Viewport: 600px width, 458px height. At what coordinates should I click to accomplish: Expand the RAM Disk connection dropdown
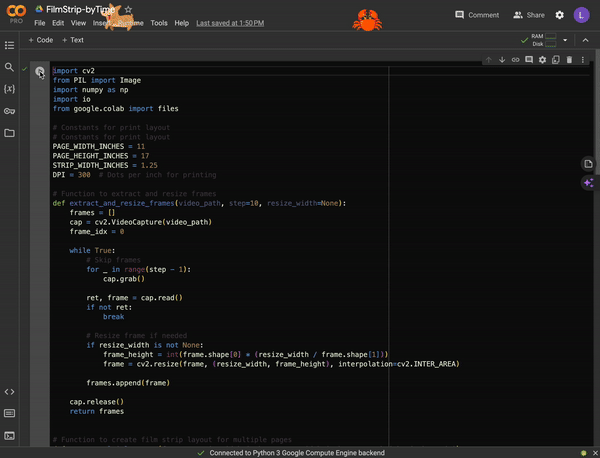[x=565, y=40]
